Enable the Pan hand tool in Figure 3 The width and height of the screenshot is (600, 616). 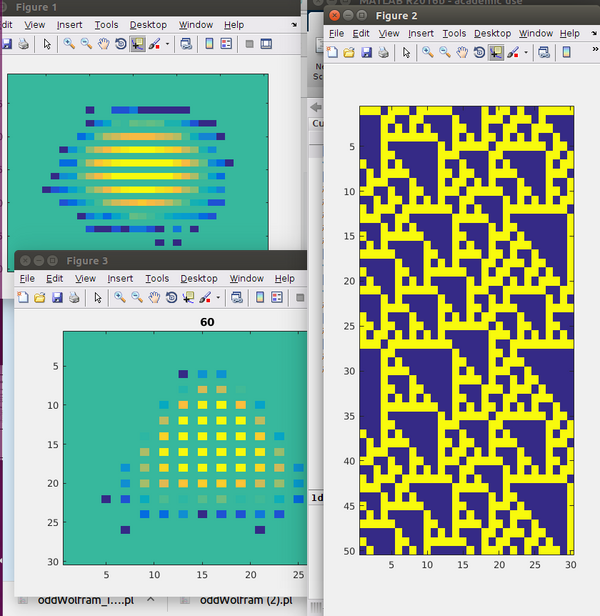click(x=154, y=297)
